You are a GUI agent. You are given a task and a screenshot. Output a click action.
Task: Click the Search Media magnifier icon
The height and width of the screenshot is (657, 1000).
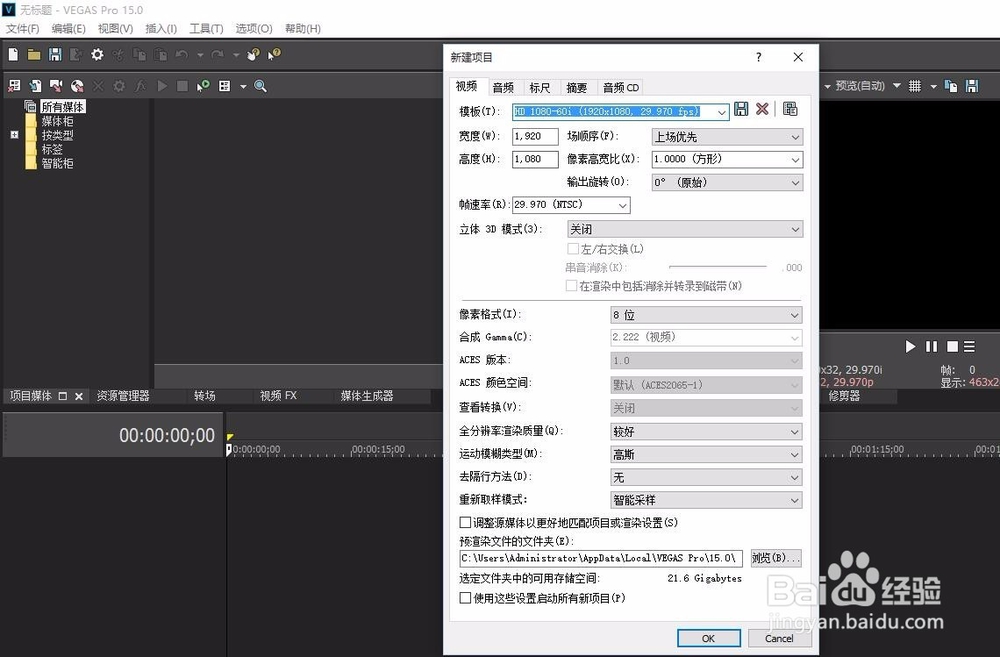[x=260, y=86]
